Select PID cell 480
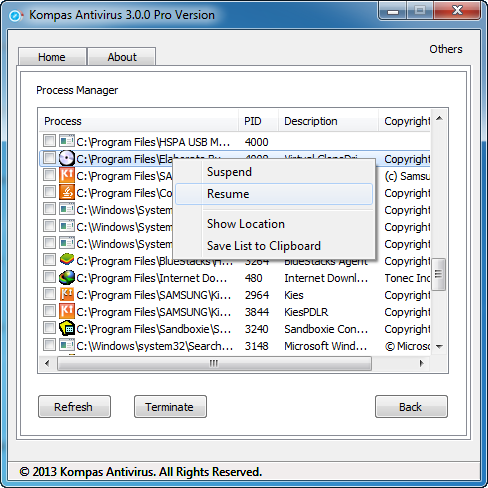488x488 pixels. tap(253, 278)
